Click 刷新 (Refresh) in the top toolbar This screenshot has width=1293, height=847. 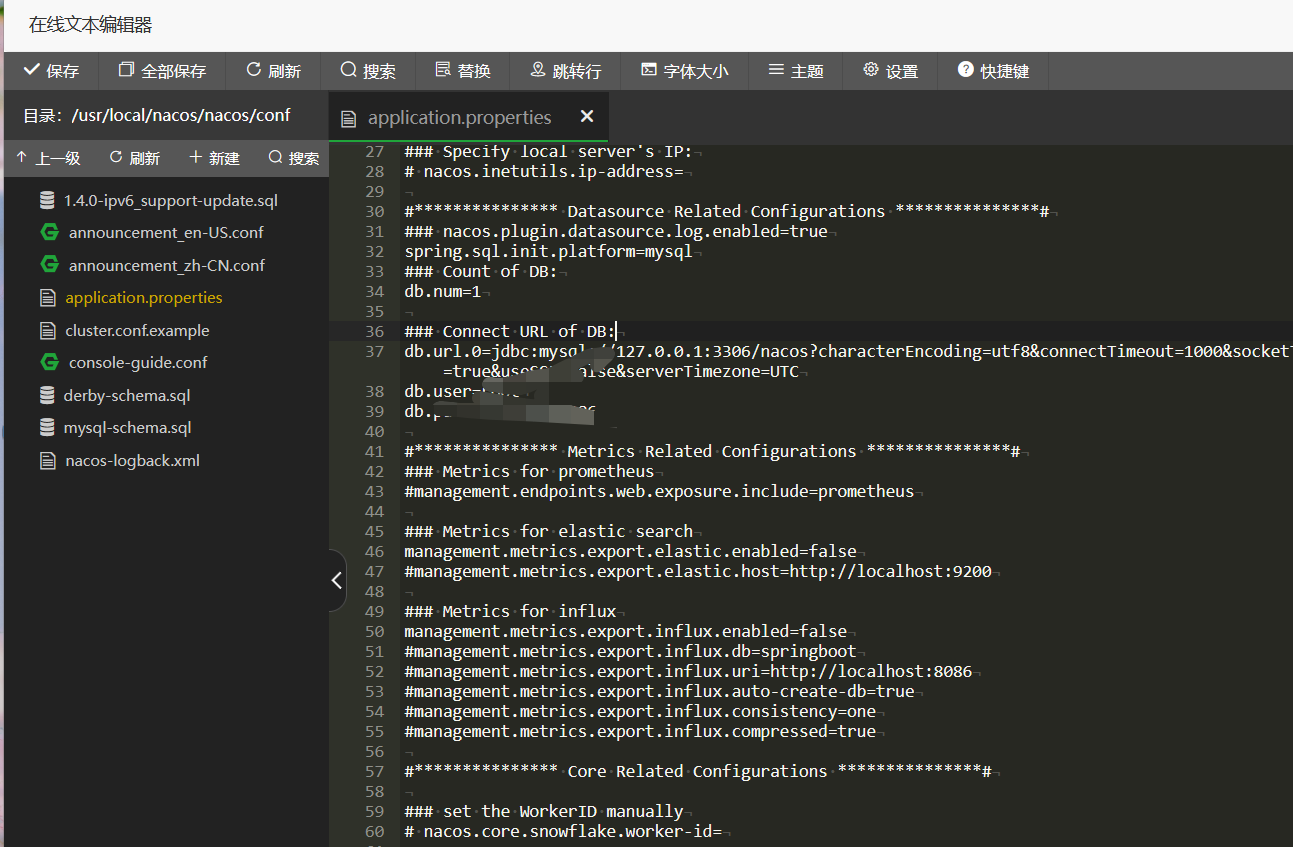pos(273,71)
